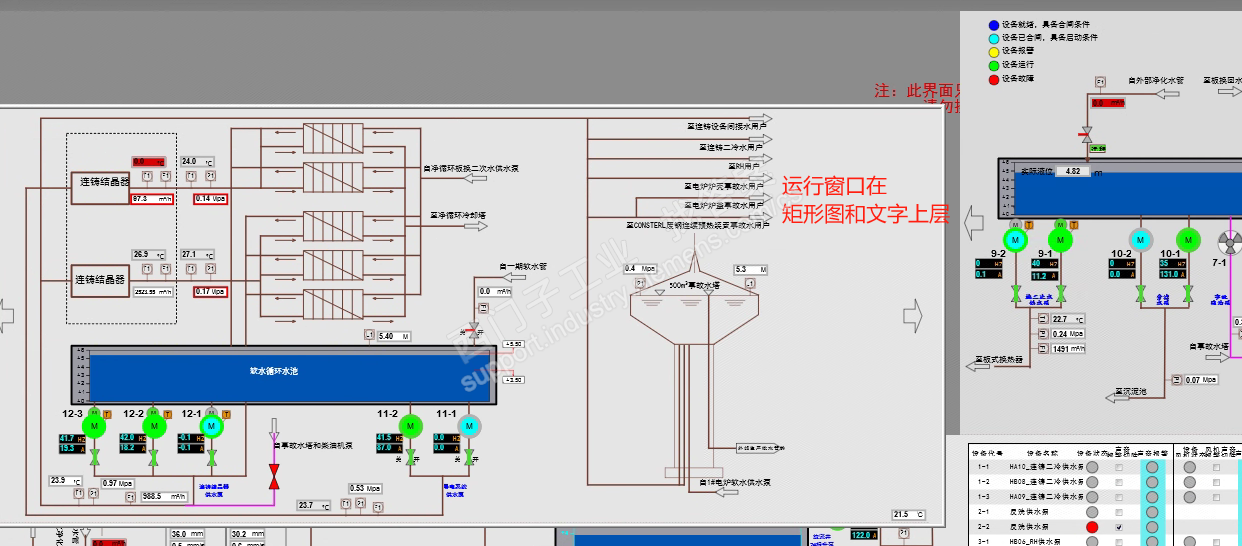Click the 0.53 Mpa pressure value
This screenshot has height=546, width=1242.
[365, 488]
